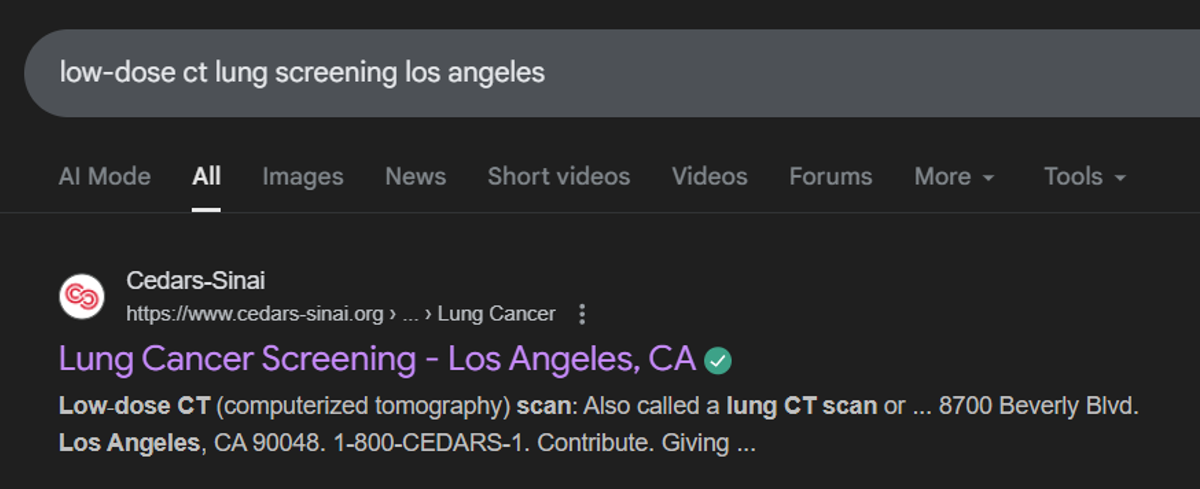Open the Tools dropdown
This screenshot has width=1200, height=489.
pos(1085,177)
